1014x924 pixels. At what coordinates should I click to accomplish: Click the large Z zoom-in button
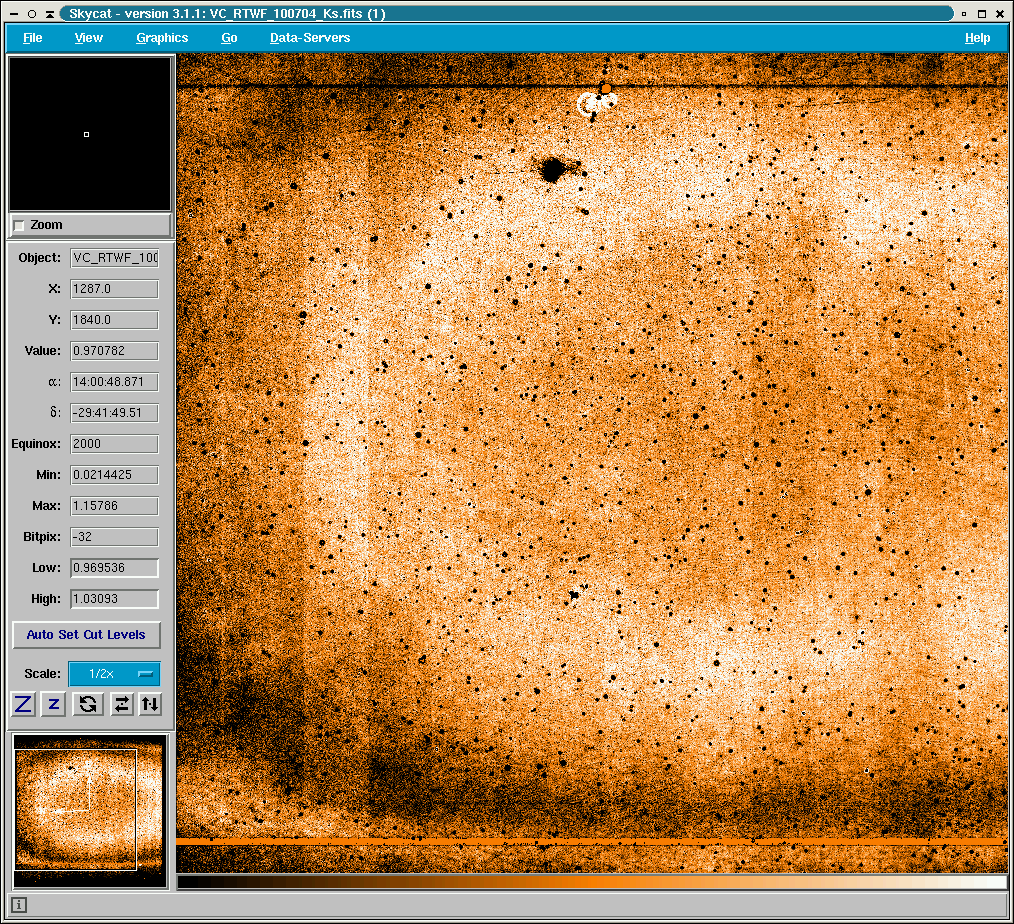coord(24,704)
